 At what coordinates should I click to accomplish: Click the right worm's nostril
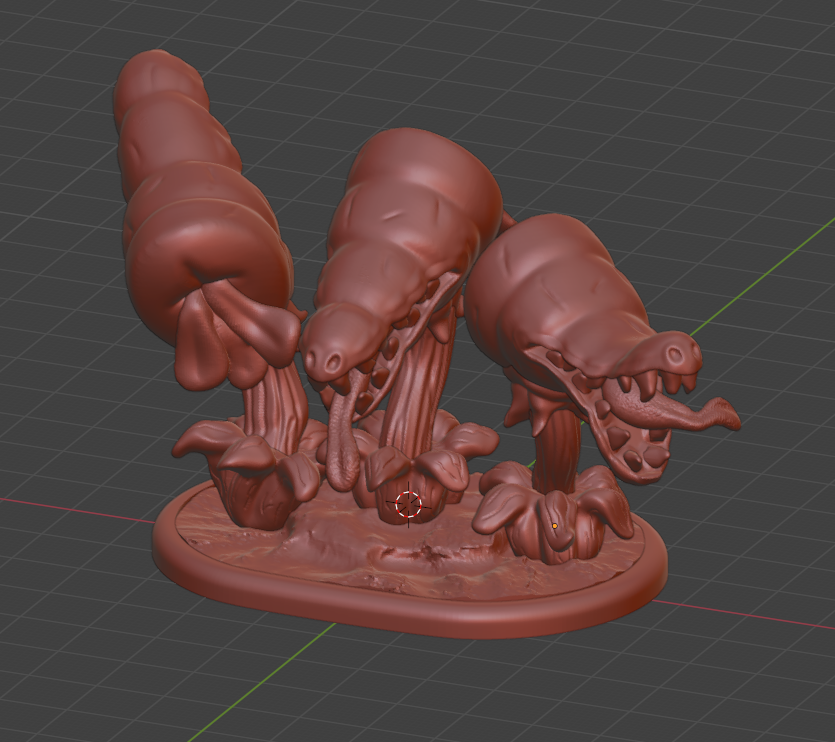[682, 352]
